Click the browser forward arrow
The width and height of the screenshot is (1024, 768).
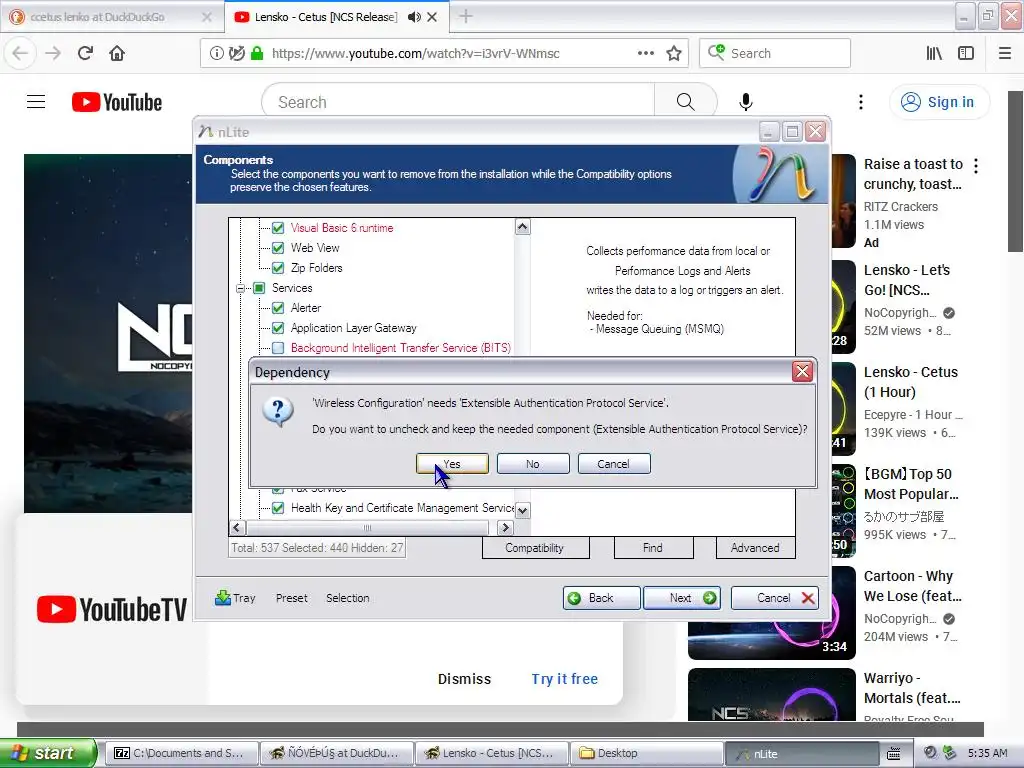(53, 53)
